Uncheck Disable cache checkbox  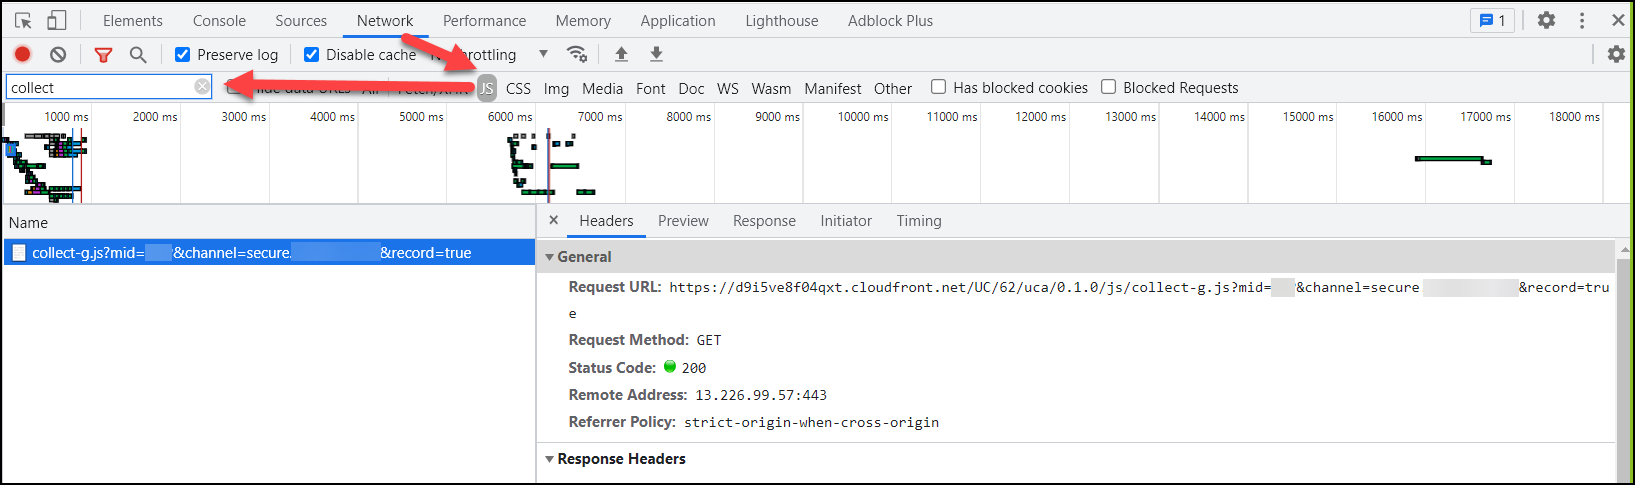coord(311,55)
